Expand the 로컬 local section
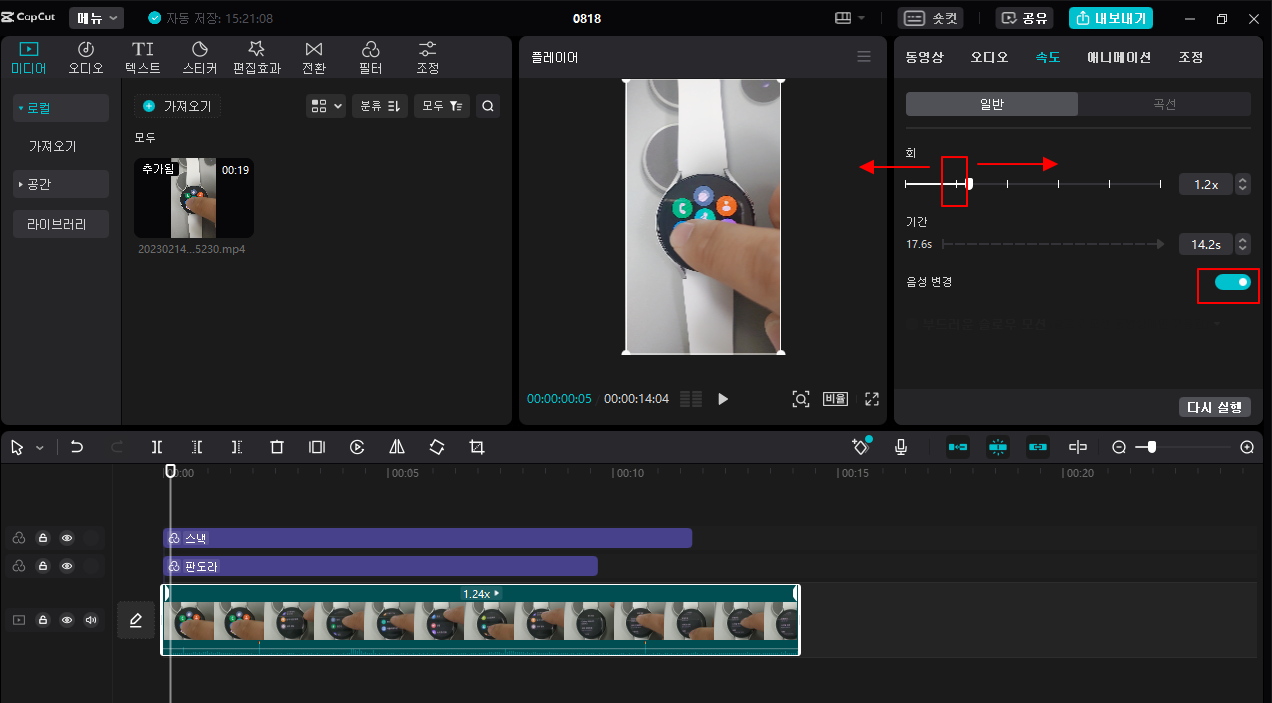This screenshot has height=703, width=1272. coord(61,107)
